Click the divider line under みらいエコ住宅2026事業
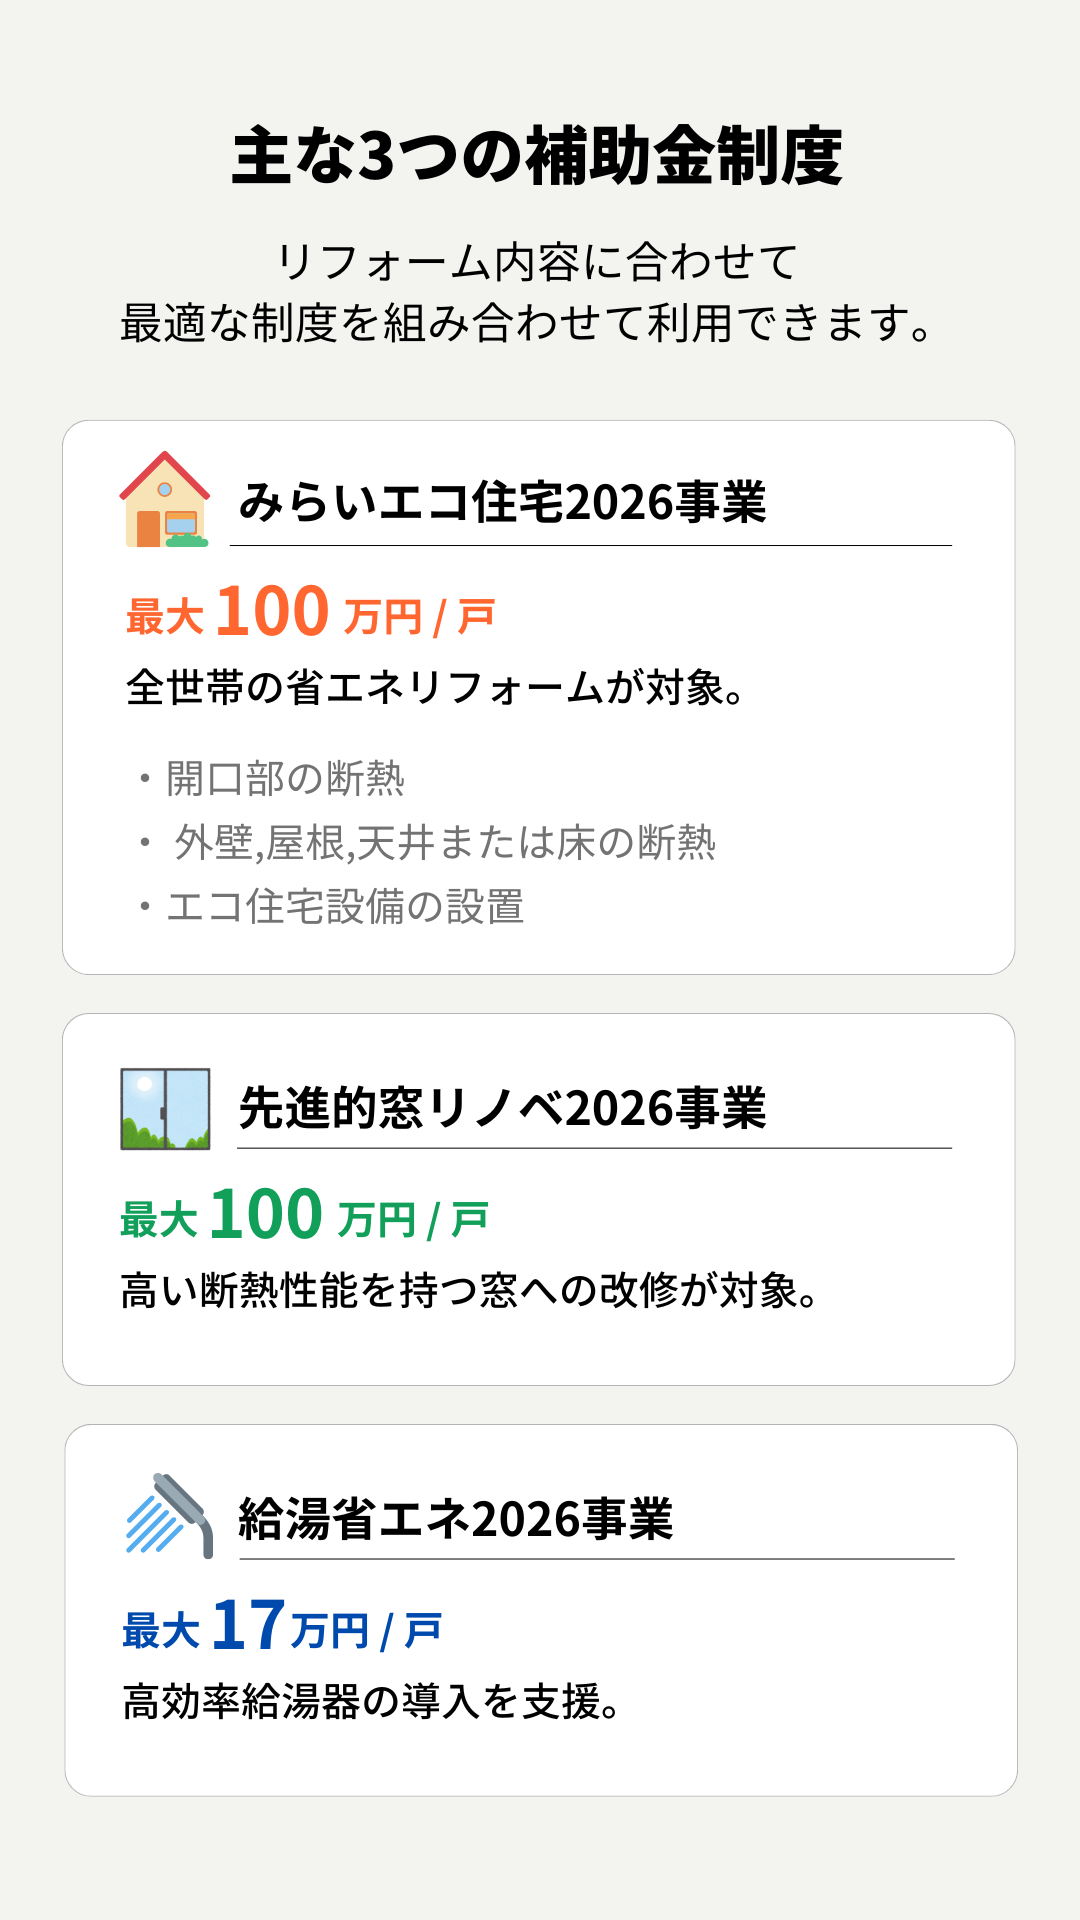Screen dimensions: 1080x1920 pyautogui.click(x=590, y=546)
